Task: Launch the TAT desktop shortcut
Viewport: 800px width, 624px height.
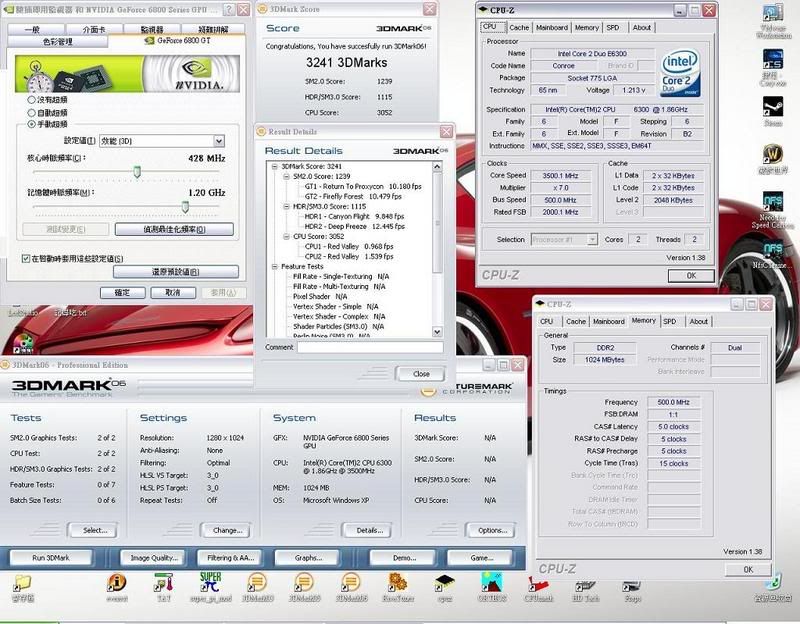Action: point(164,587)
